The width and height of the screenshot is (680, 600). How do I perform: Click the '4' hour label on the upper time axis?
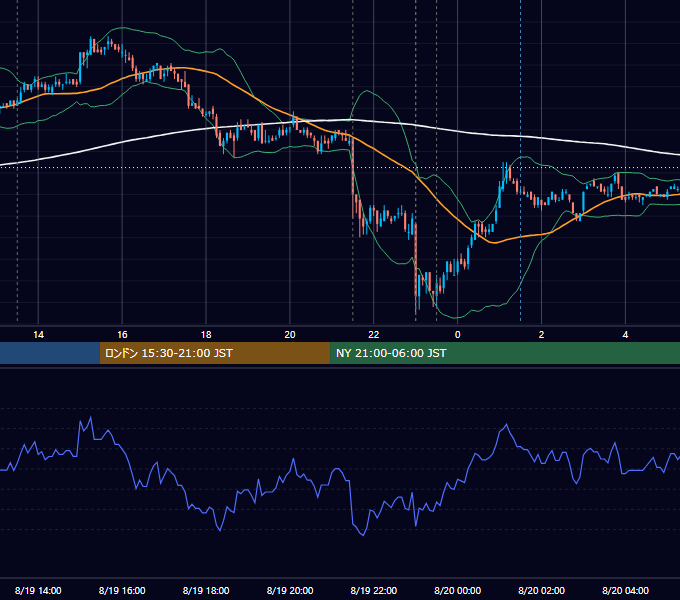pos(625,335)
